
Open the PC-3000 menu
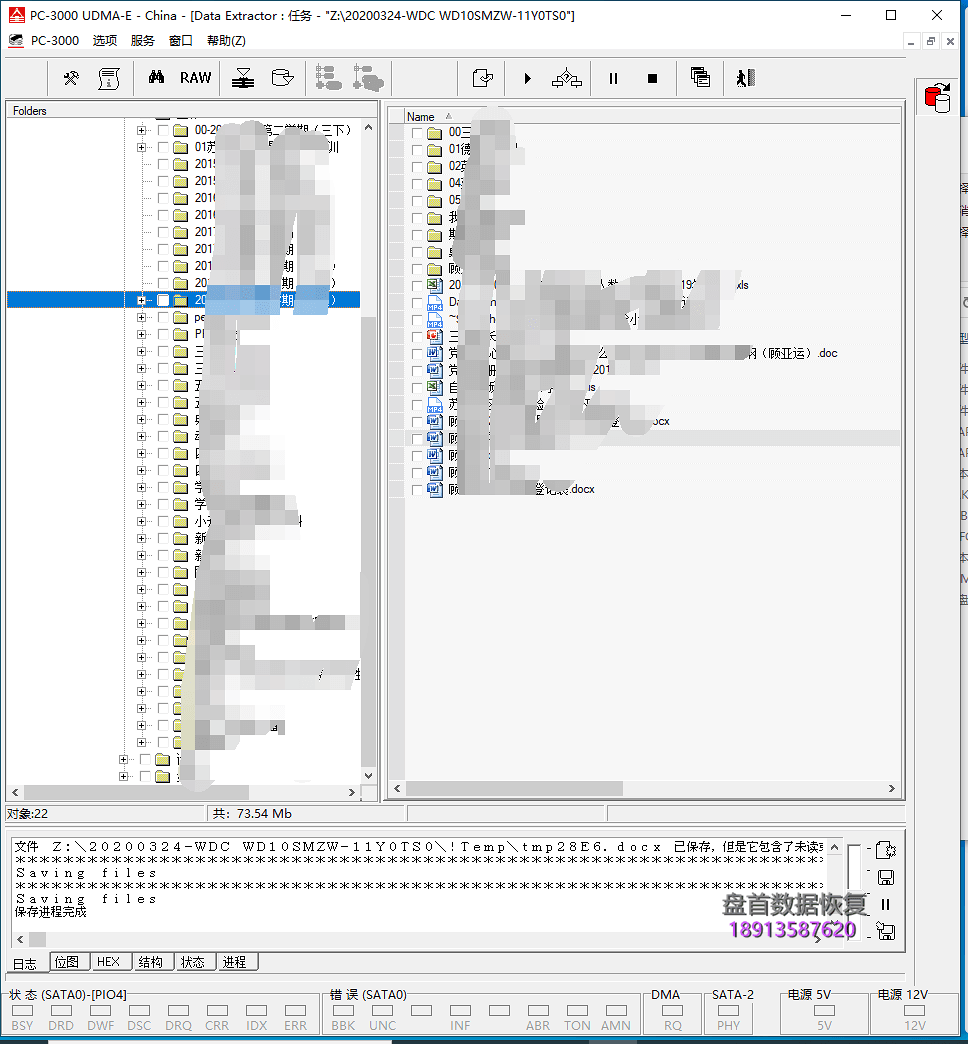55,41
